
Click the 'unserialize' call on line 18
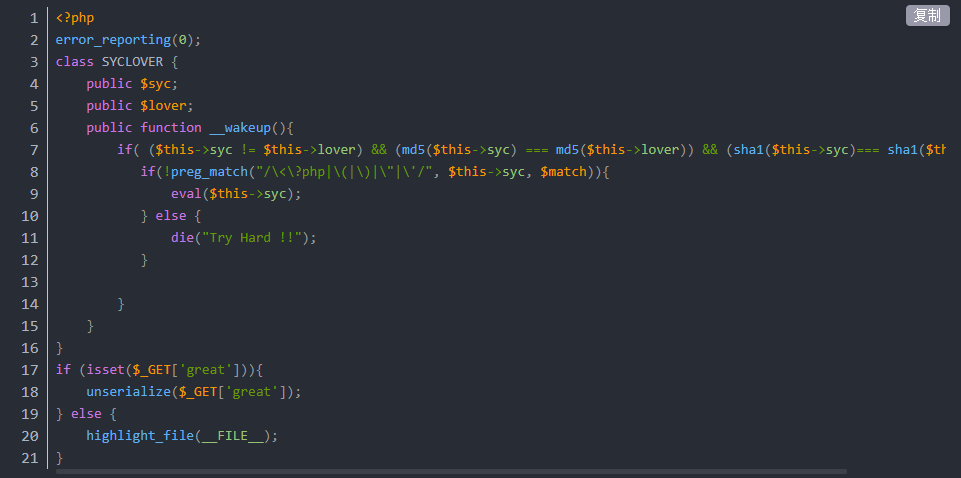(x=129, y=393)
